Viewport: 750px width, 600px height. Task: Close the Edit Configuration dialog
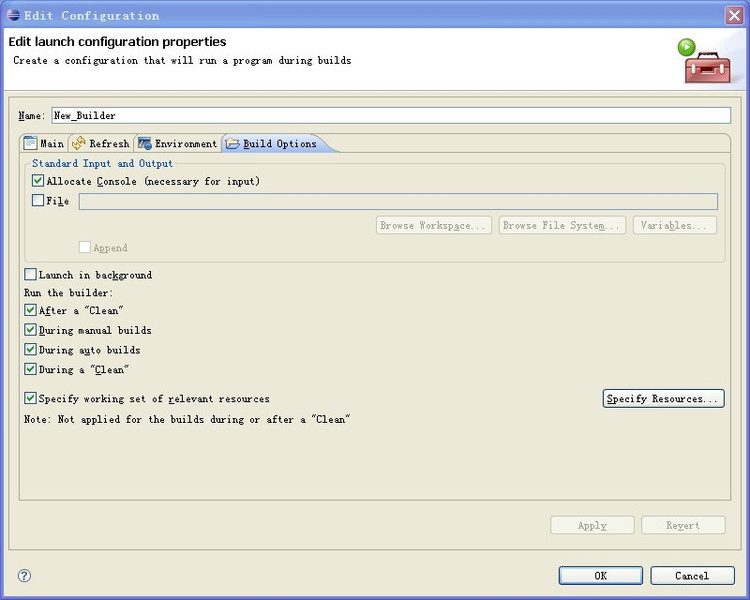pyautogui.click(x=734, y=15)
